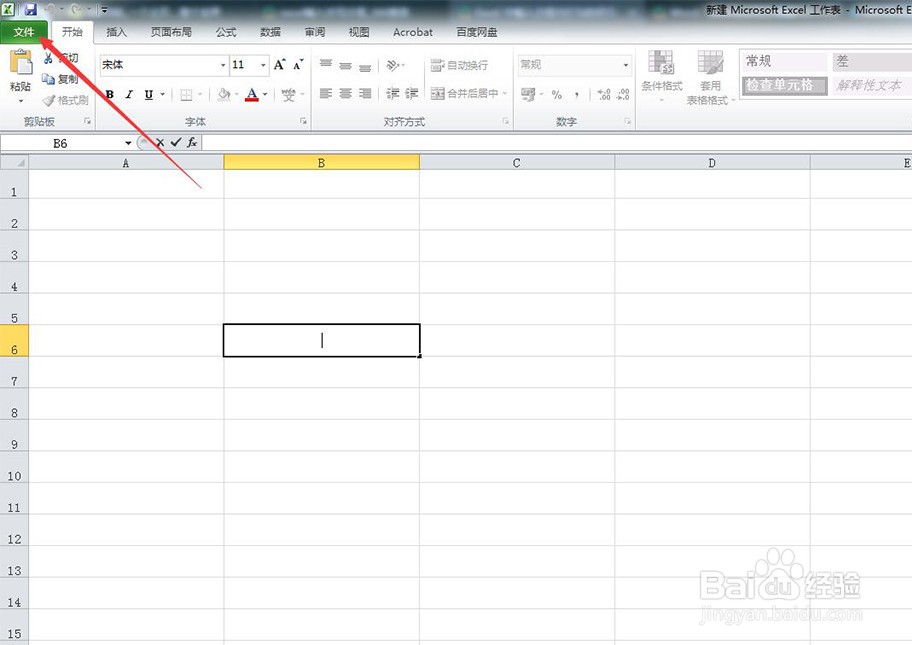Switch to the 插入 ribbon tab
This screenshot has width=912, height=645.
116,33
